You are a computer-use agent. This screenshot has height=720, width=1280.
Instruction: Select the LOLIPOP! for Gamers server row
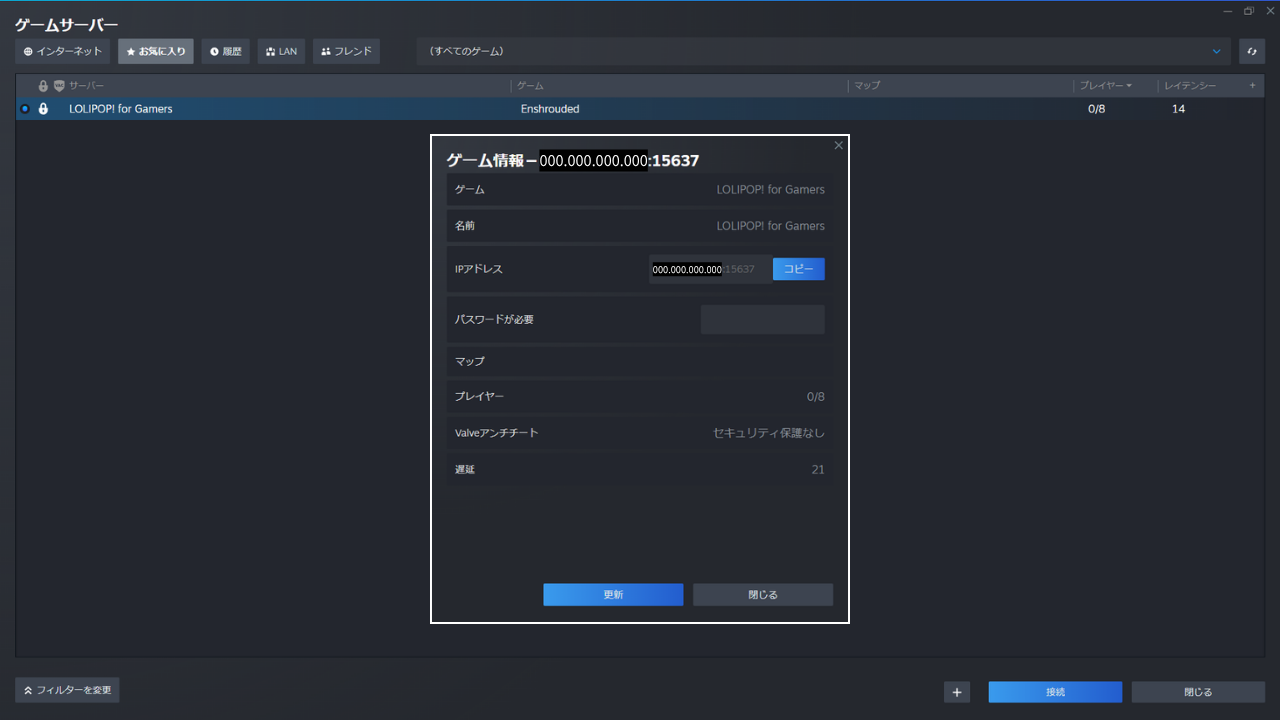(640, 109)
